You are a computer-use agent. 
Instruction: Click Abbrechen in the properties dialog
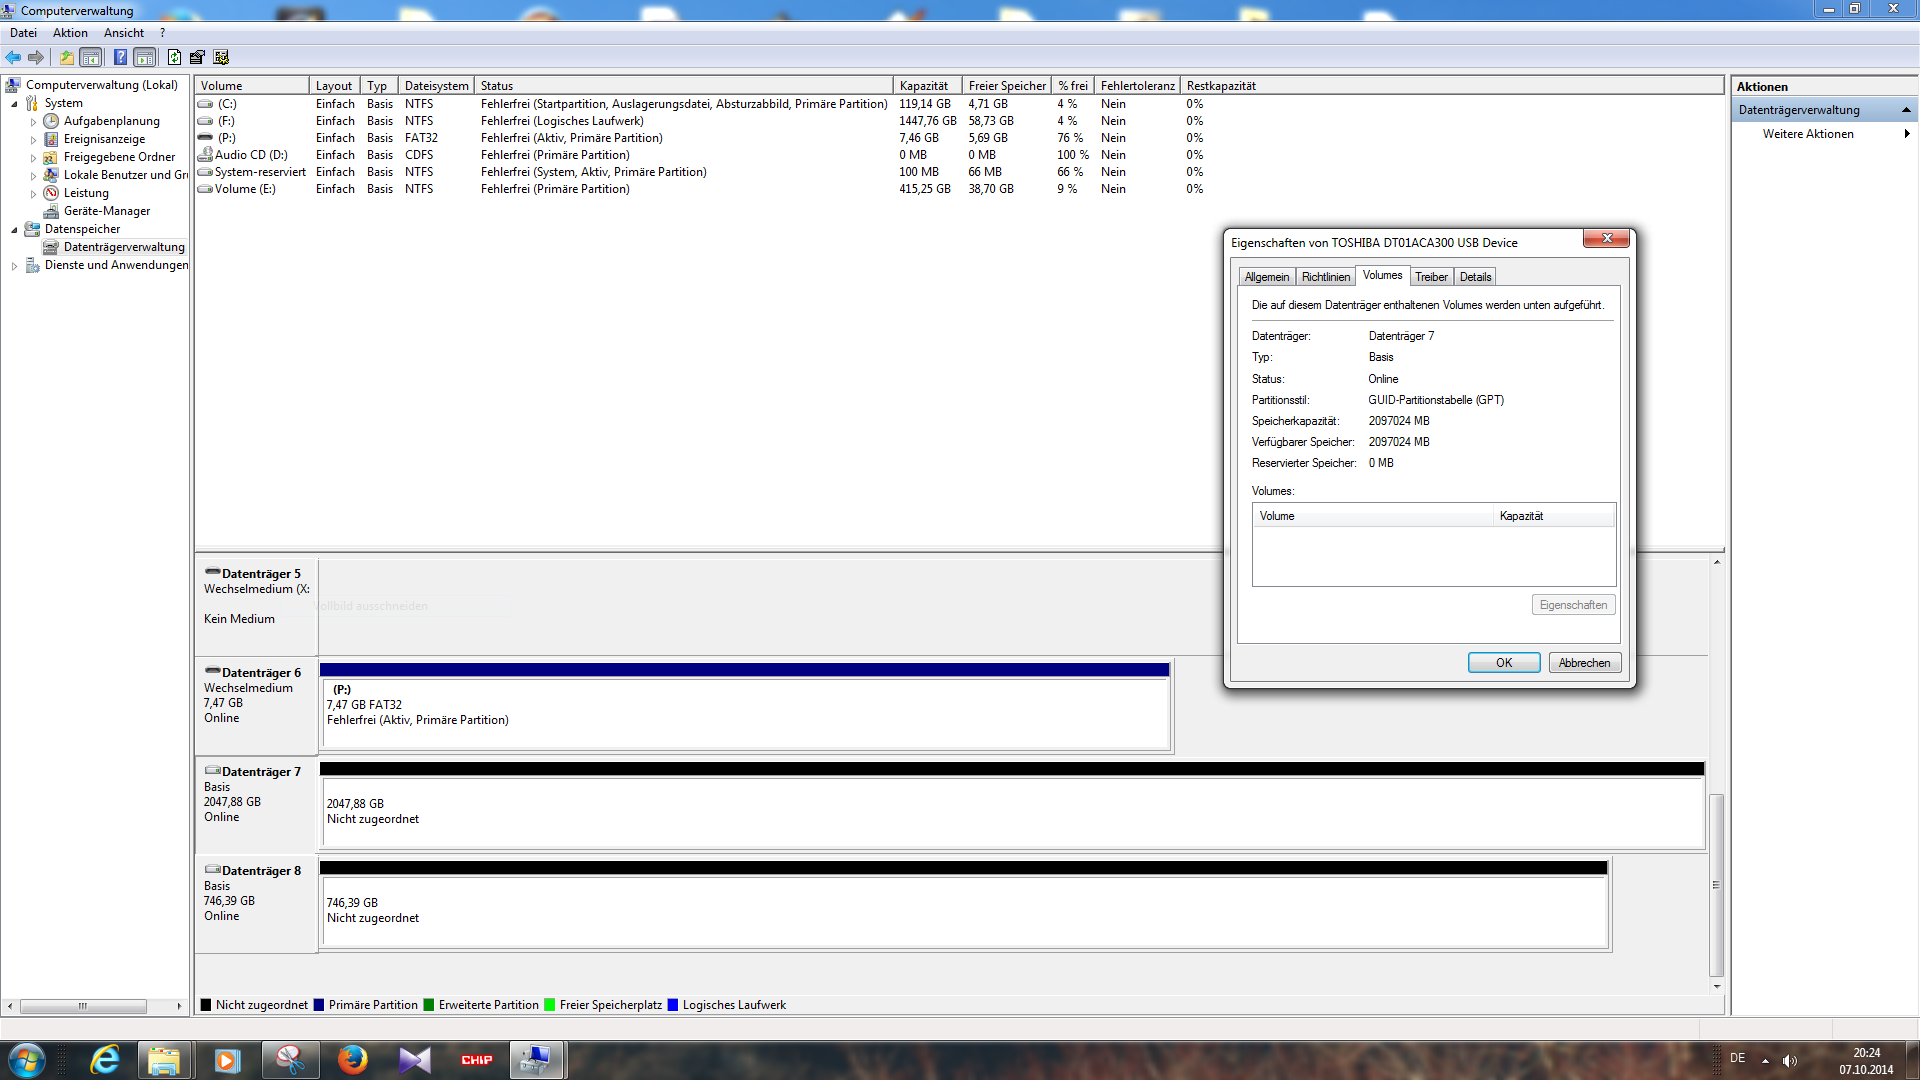click(1584, 663)
